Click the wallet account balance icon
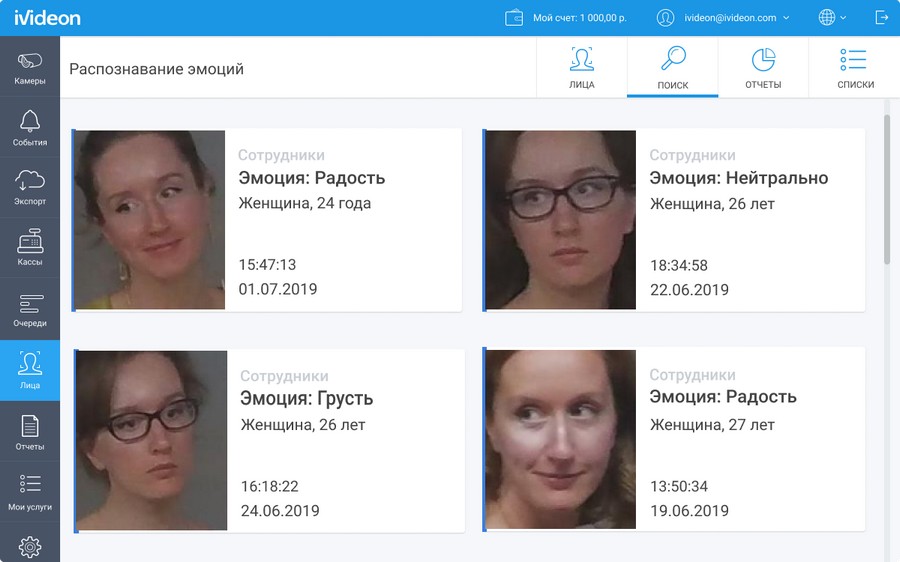 [x=514, y=18]
